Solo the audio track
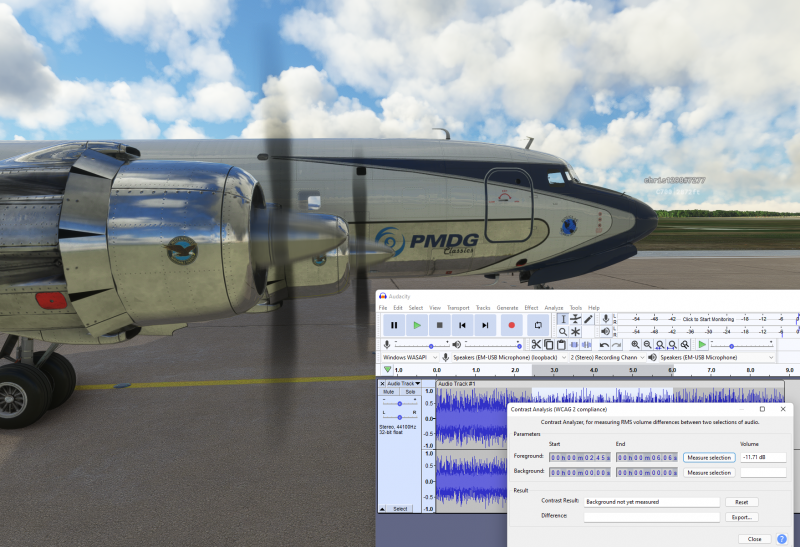800x547 pixels. (410, 392)
